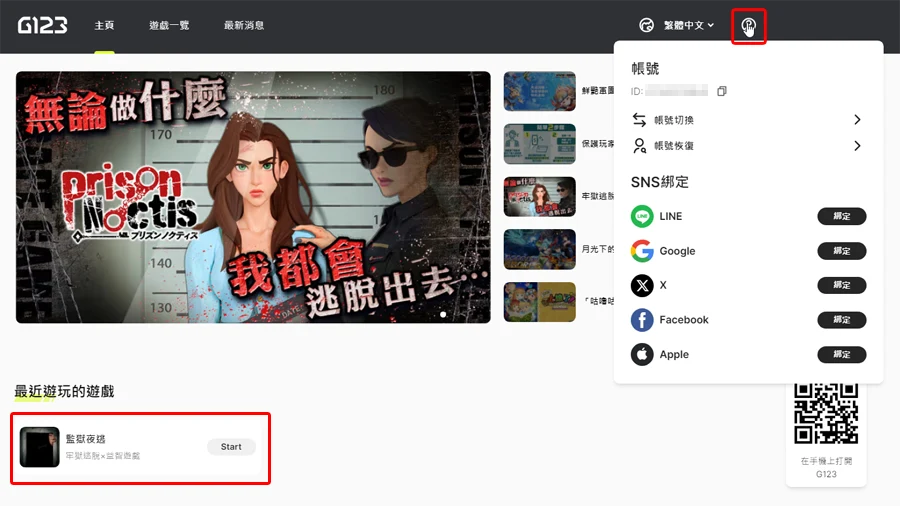Click the Apple logo icon

click(642, 355)
